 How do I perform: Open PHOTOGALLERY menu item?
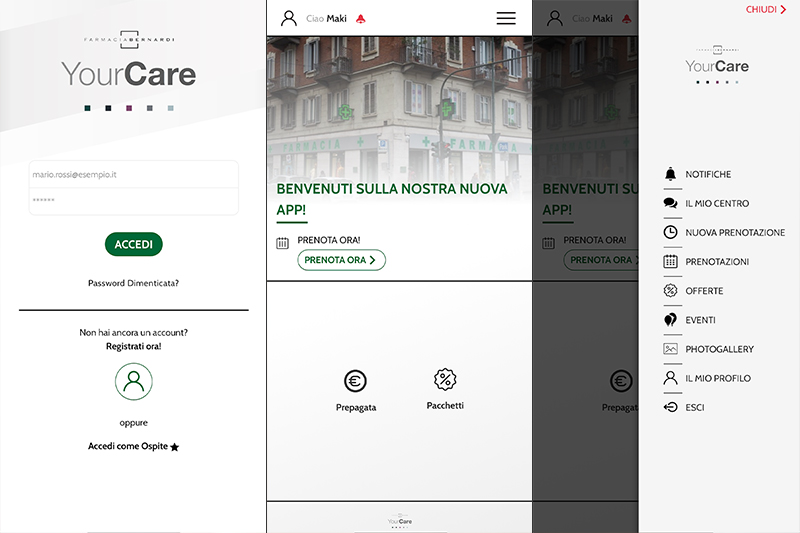tap(719, 349)
